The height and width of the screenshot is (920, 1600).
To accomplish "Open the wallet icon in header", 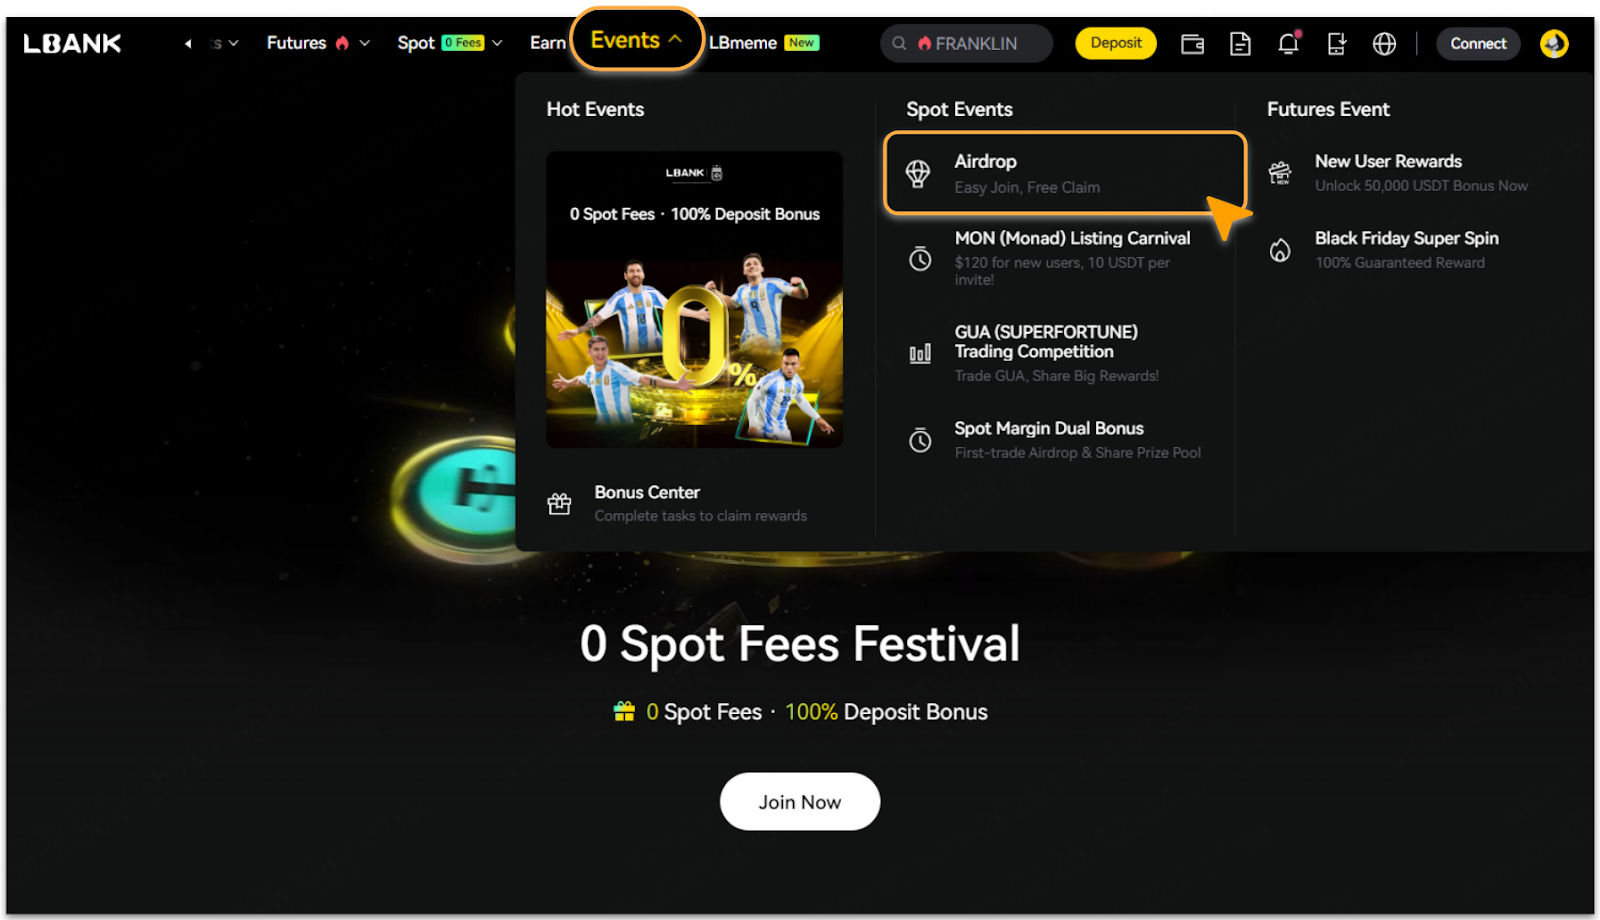I will (x=1192, y=44).
